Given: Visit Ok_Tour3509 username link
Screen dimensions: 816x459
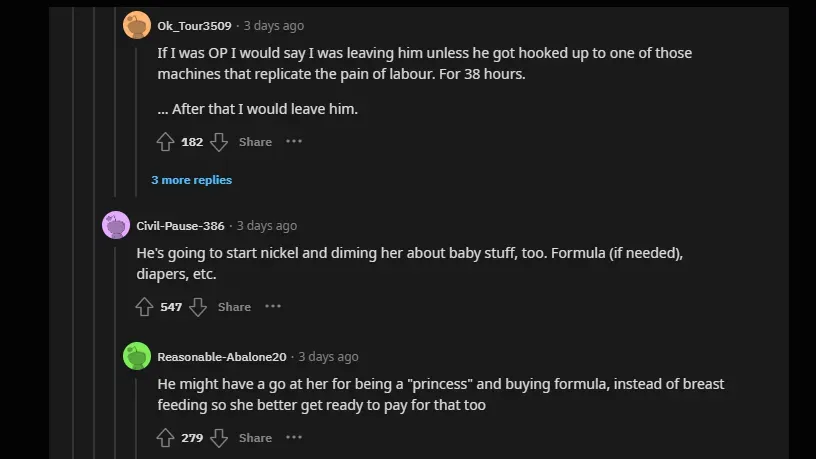Looking at the screenshot, I should click(195, 26).
